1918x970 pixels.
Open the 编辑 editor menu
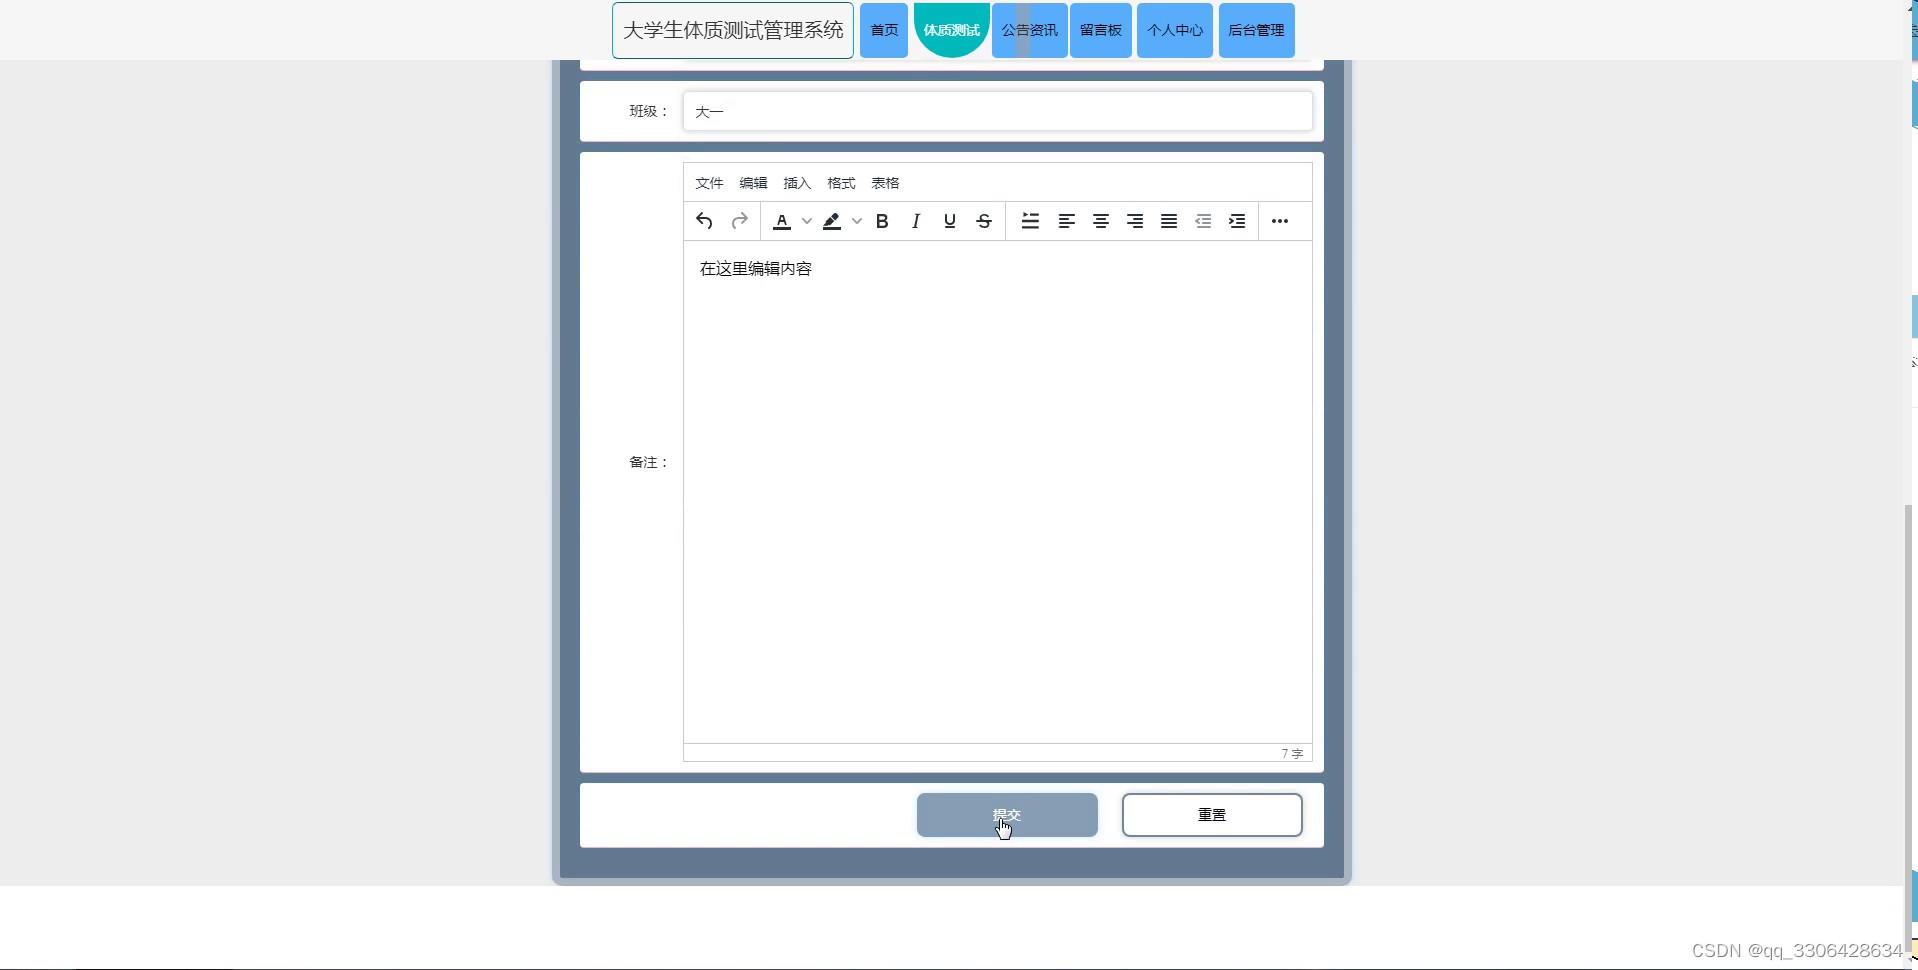pyautogui.click(x=753, y=183)
